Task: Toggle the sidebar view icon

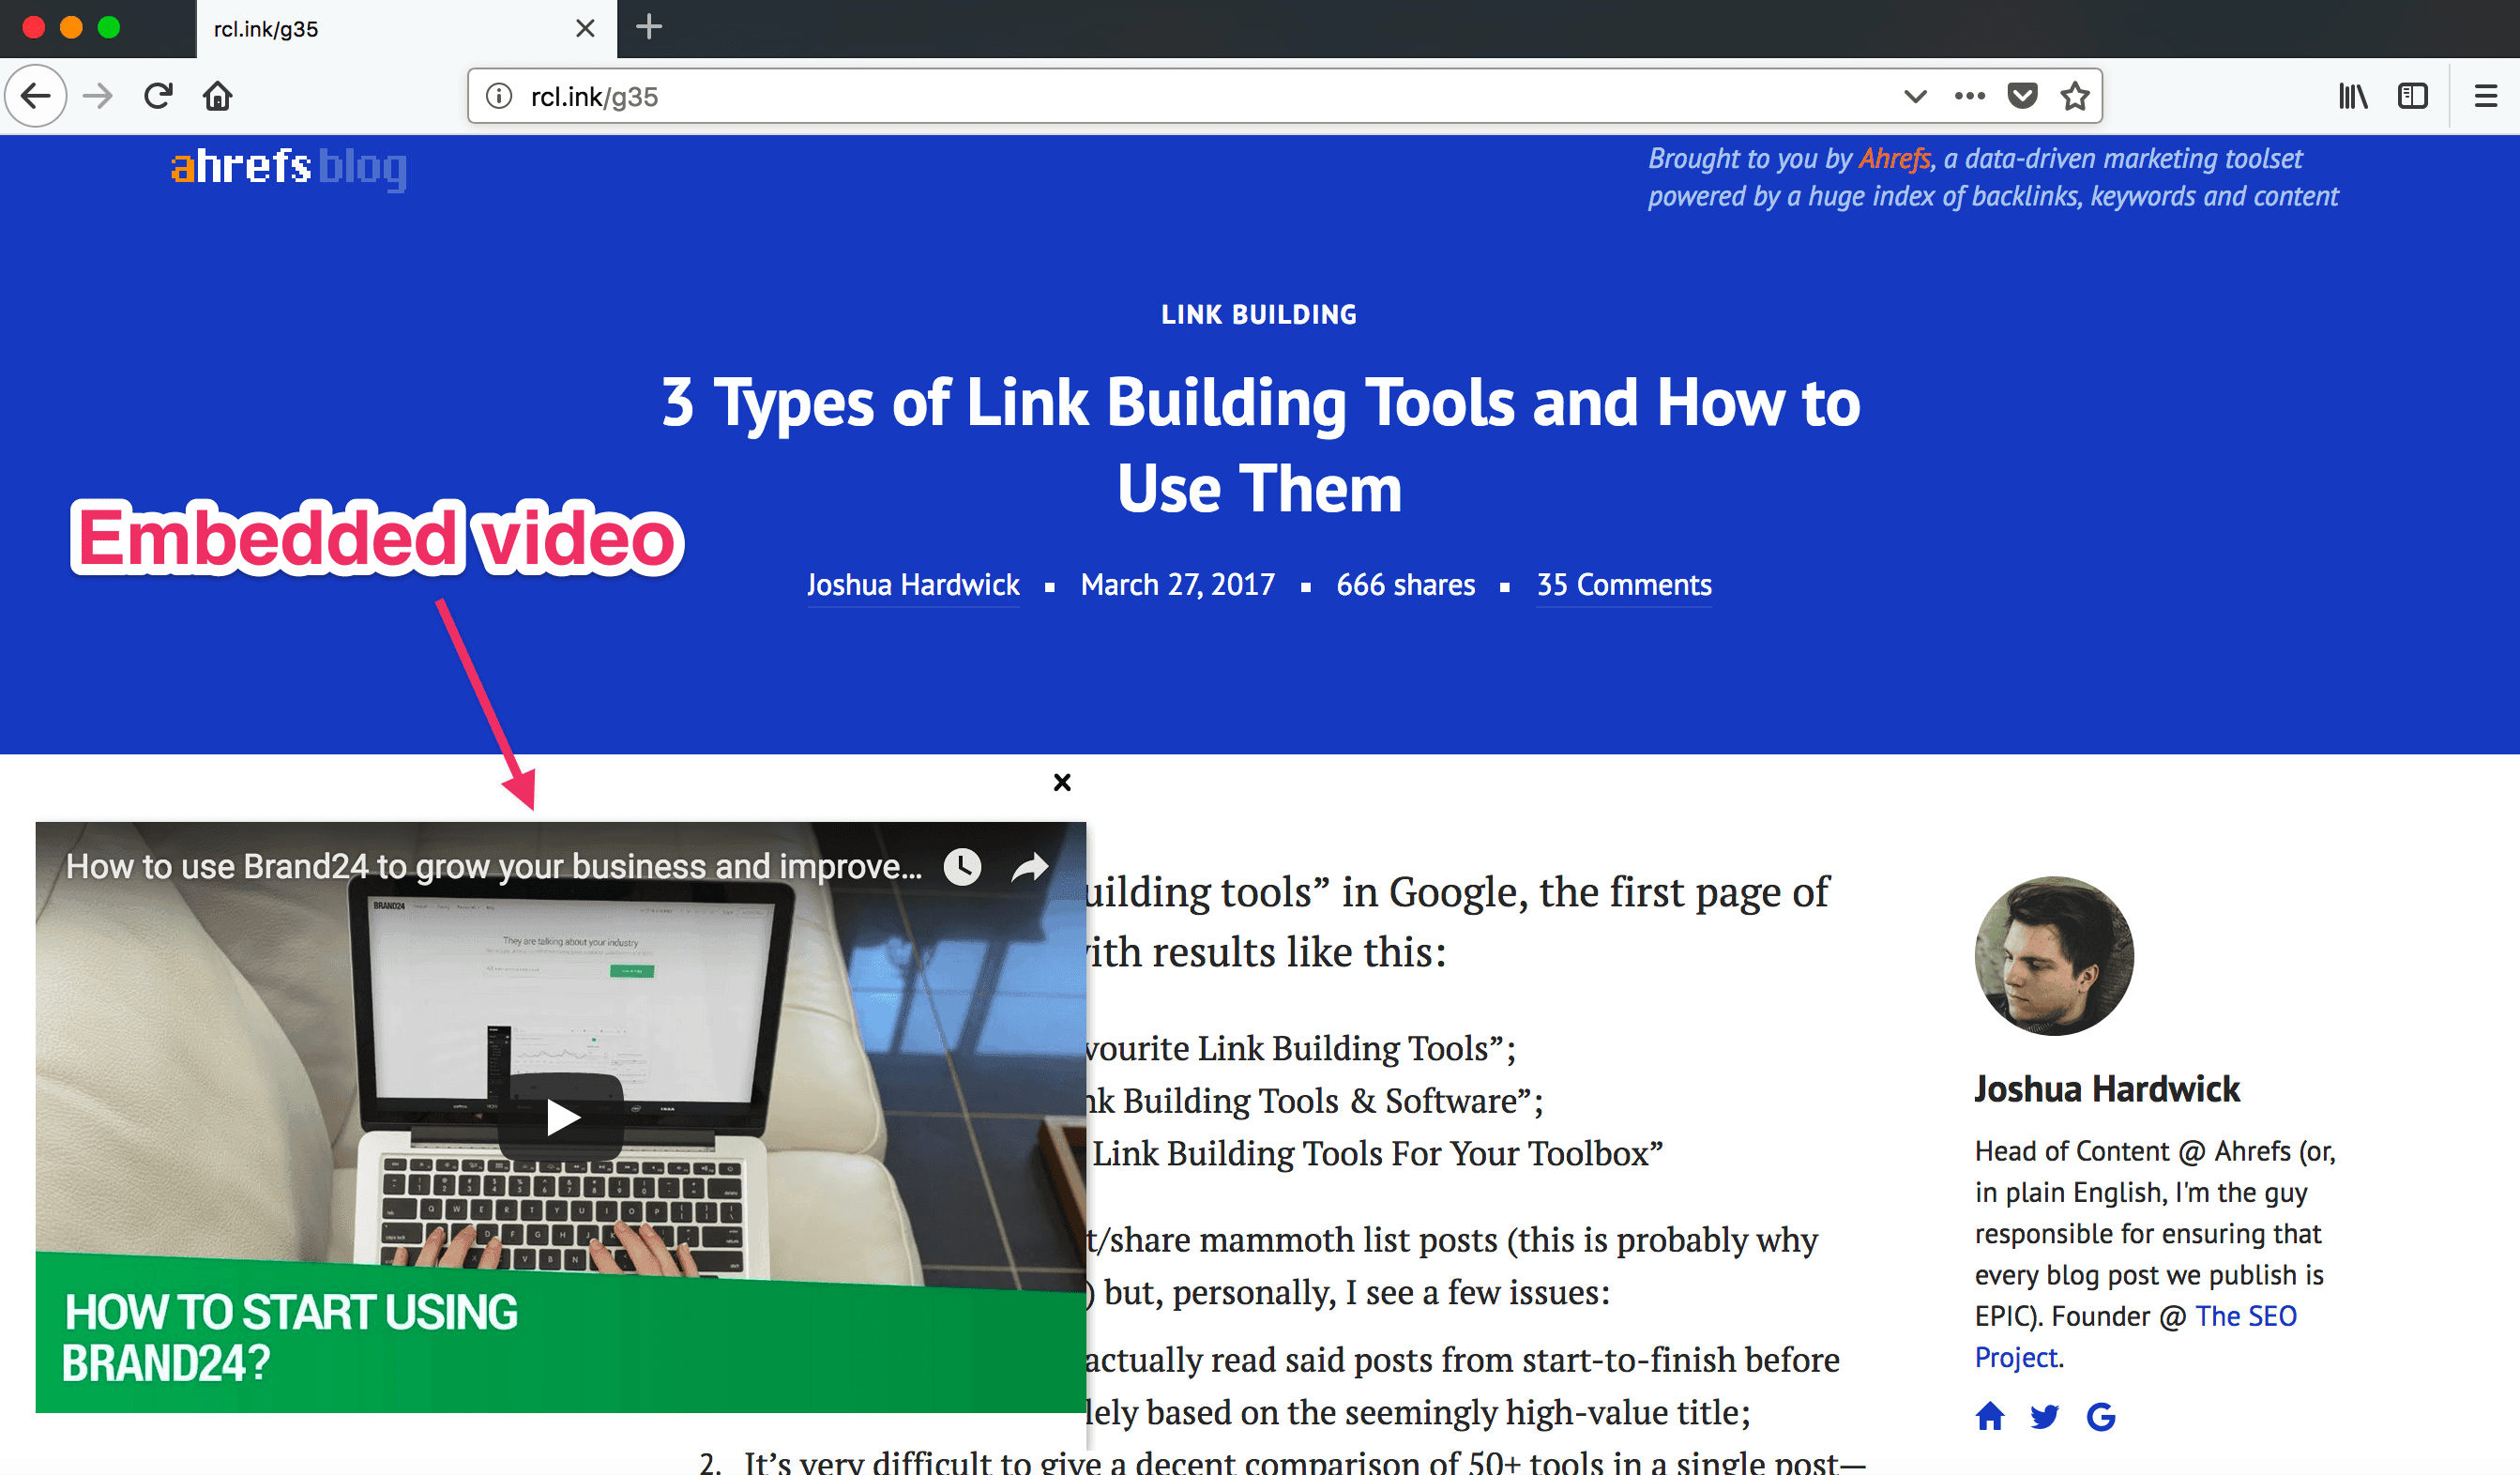Action: tap(2412, 96)
